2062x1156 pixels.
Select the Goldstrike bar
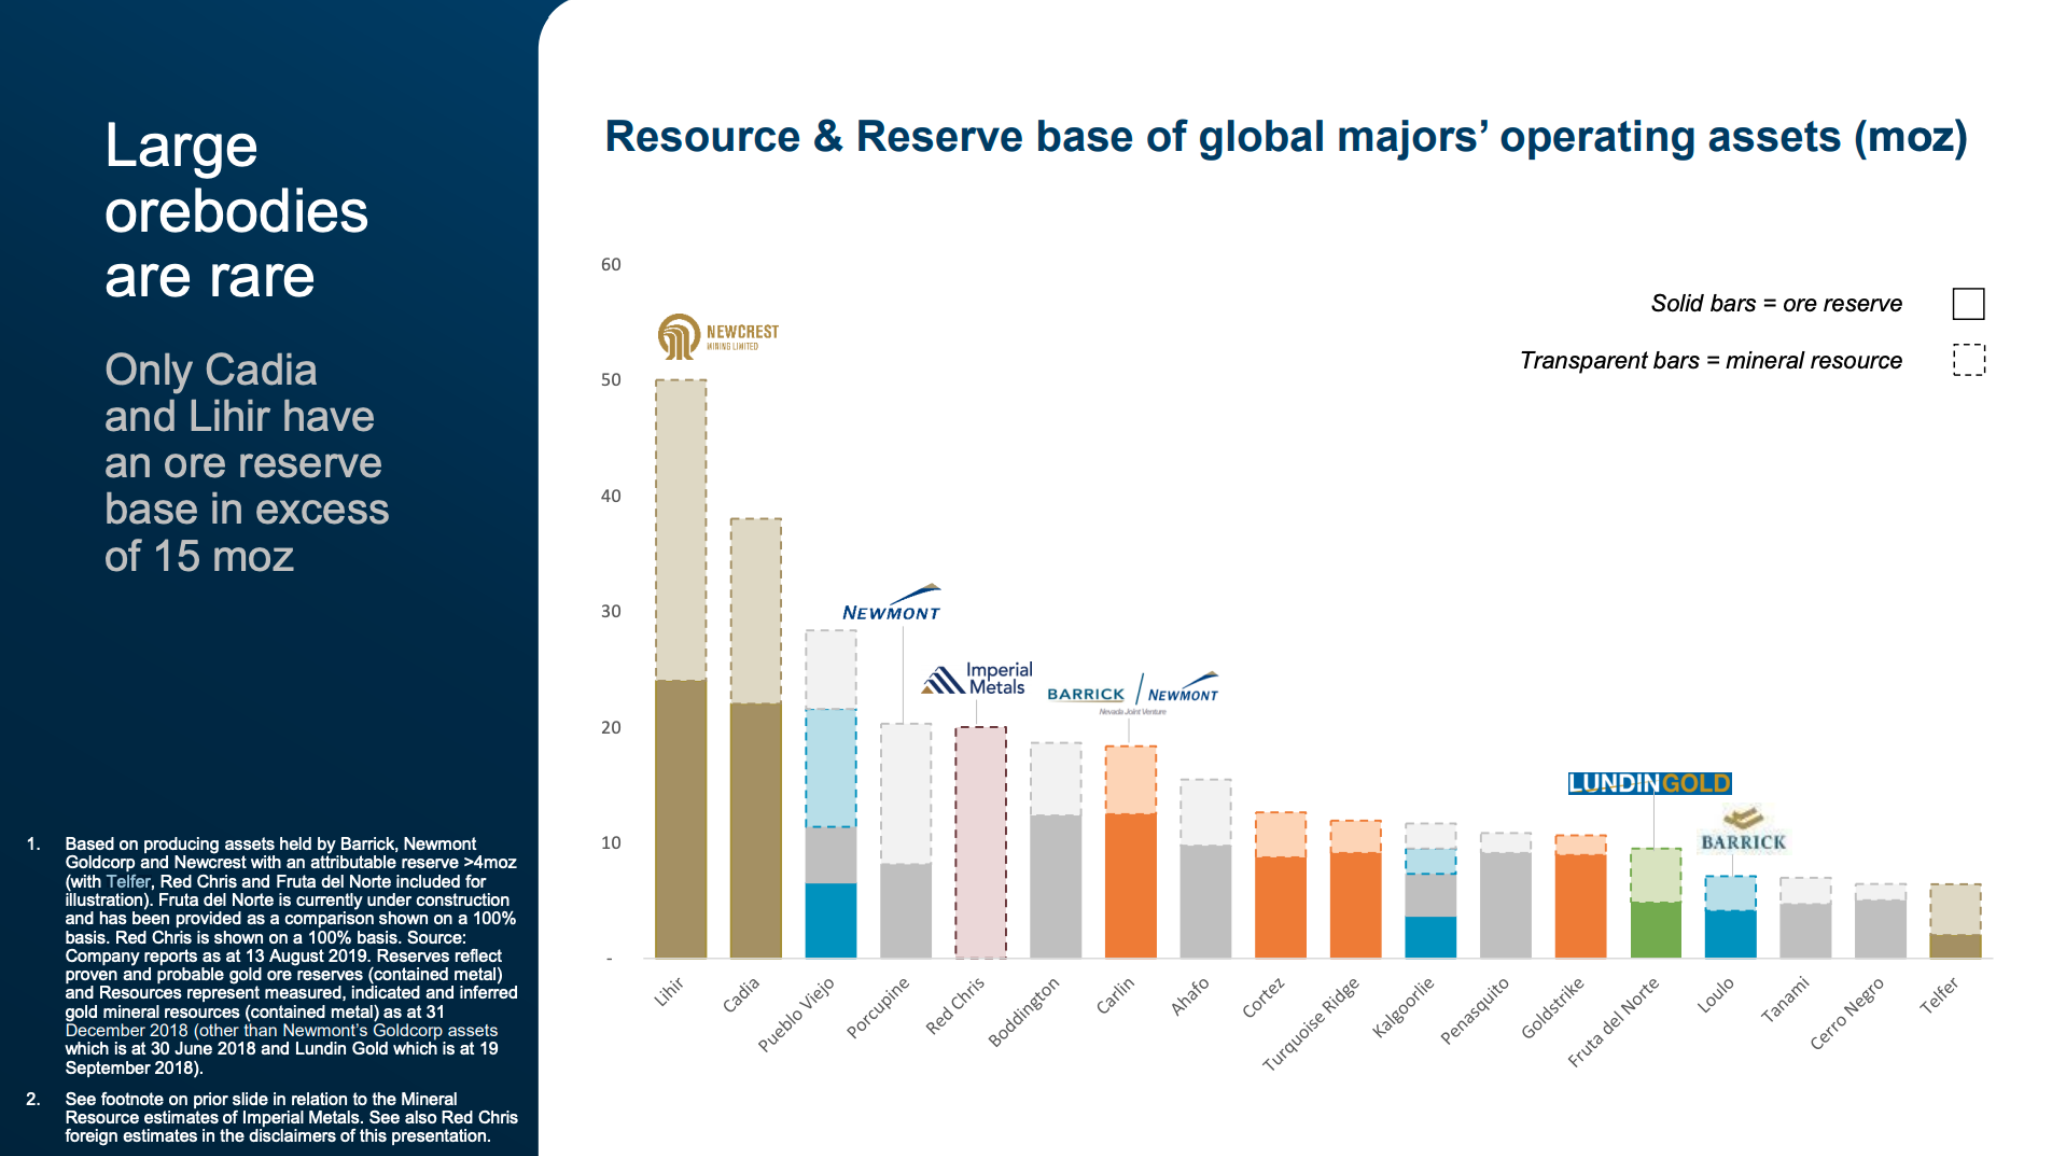[x=1581, y=896]
